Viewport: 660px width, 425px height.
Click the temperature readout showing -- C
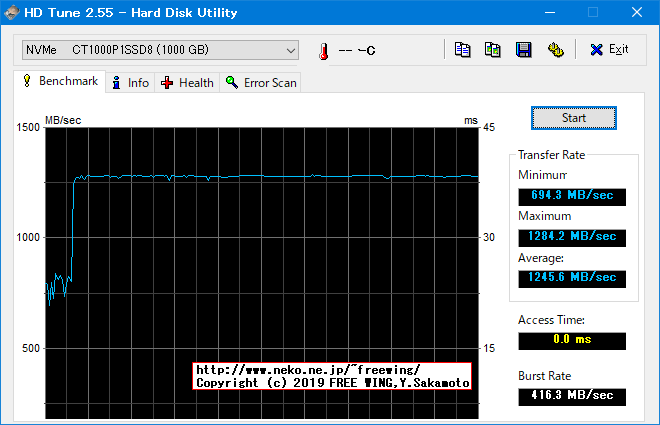pos(357,51)
